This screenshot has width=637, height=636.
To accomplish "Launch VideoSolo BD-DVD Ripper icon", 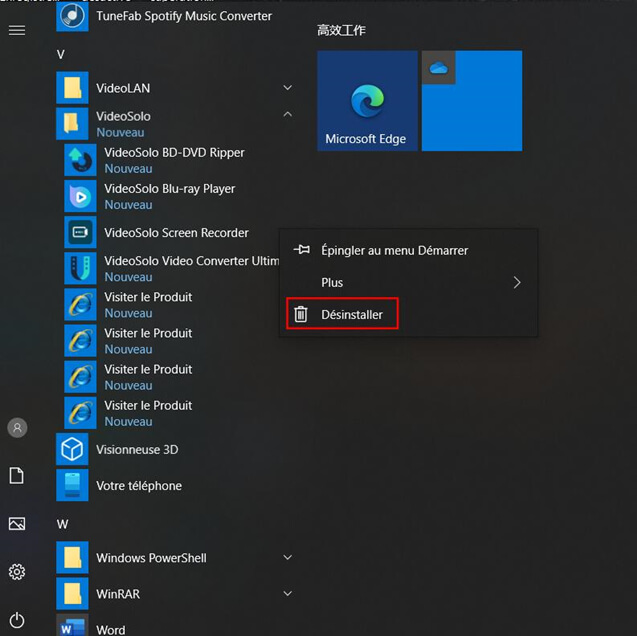I will (x=80, y=160).
